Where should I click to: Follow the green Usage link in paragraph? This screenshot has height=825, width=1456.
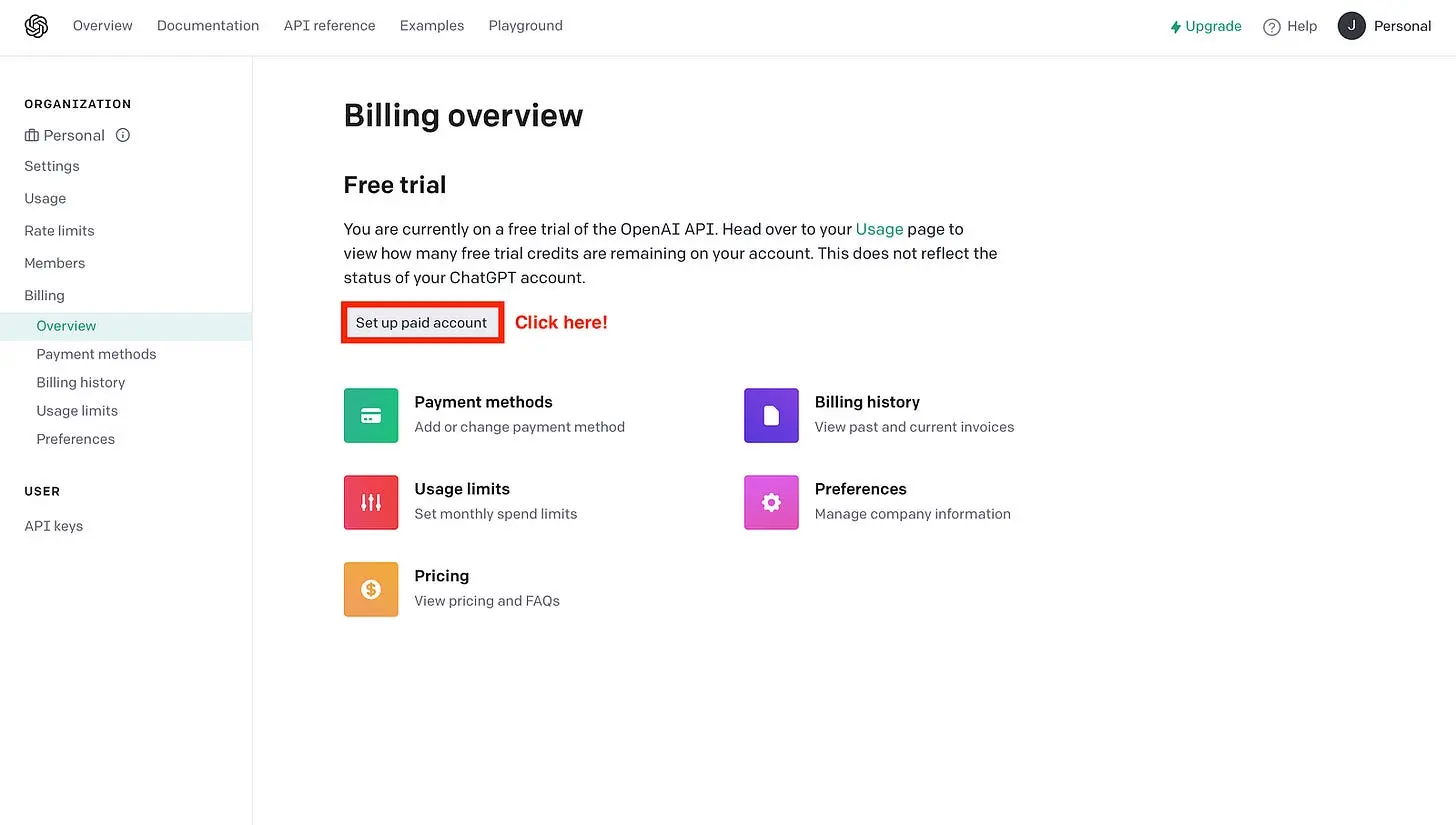879,229
